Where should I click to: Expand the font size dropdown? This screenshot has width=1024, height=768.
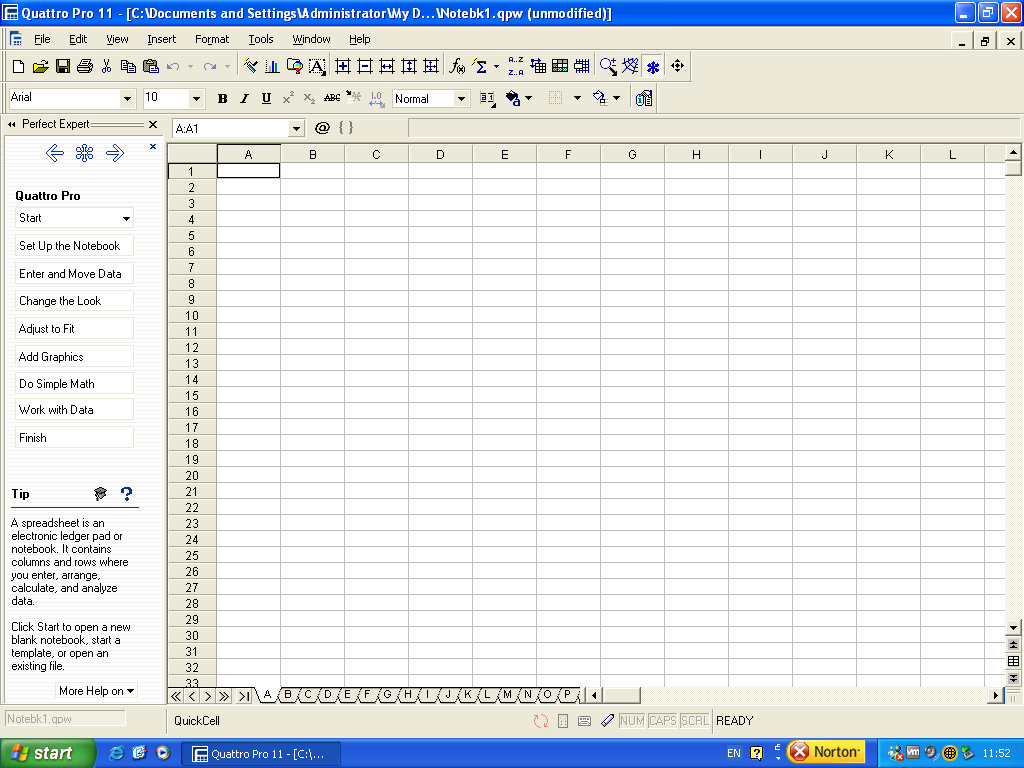pyautogui.click(x=196, y=98)
